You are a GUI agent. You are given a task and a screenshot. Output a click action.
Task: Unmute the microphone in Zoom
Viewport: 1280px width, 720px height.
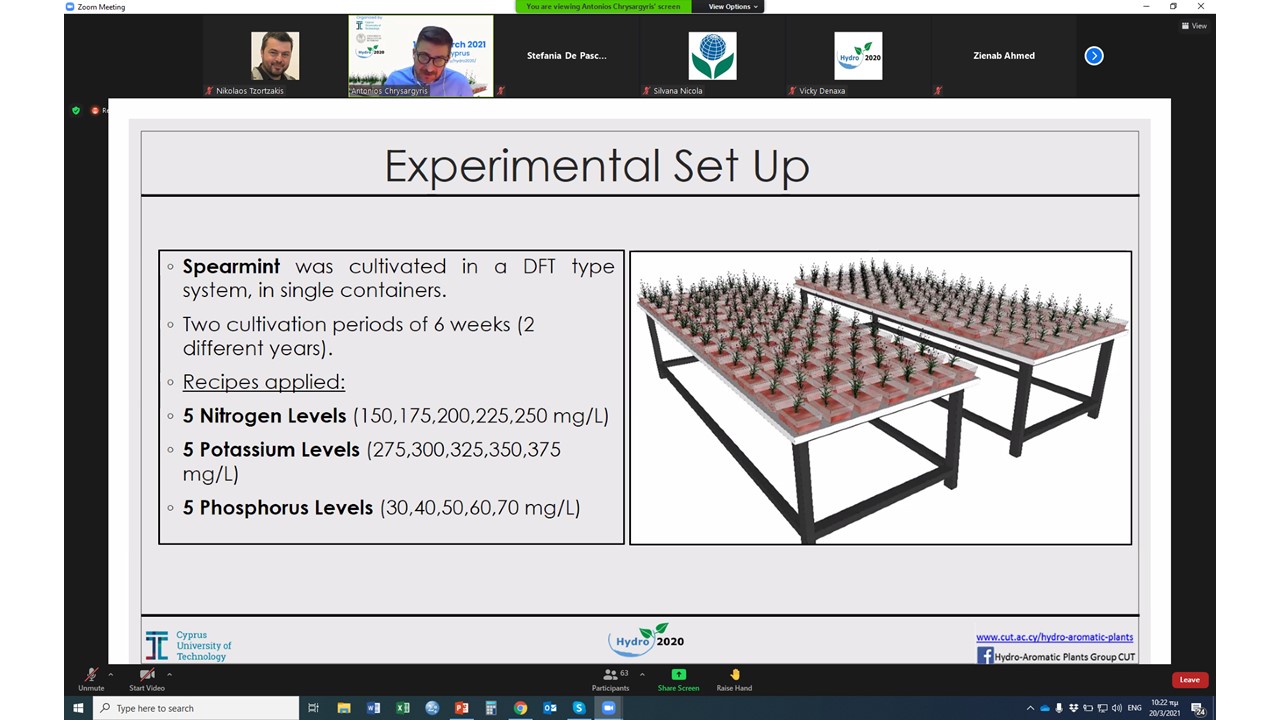tap(91, 677)
